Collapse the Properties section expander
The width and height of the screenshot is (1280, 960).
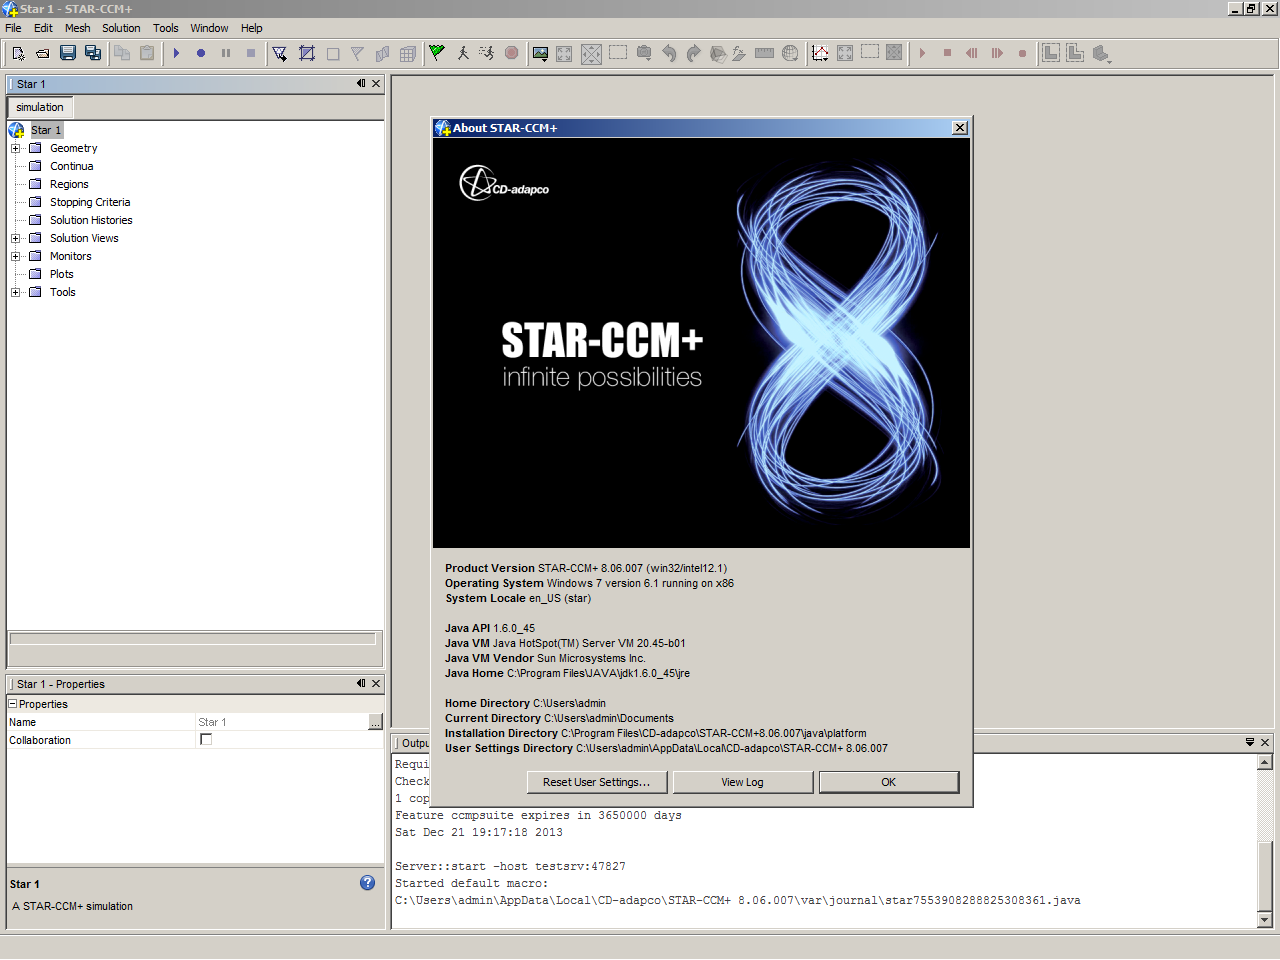(13, 704)
